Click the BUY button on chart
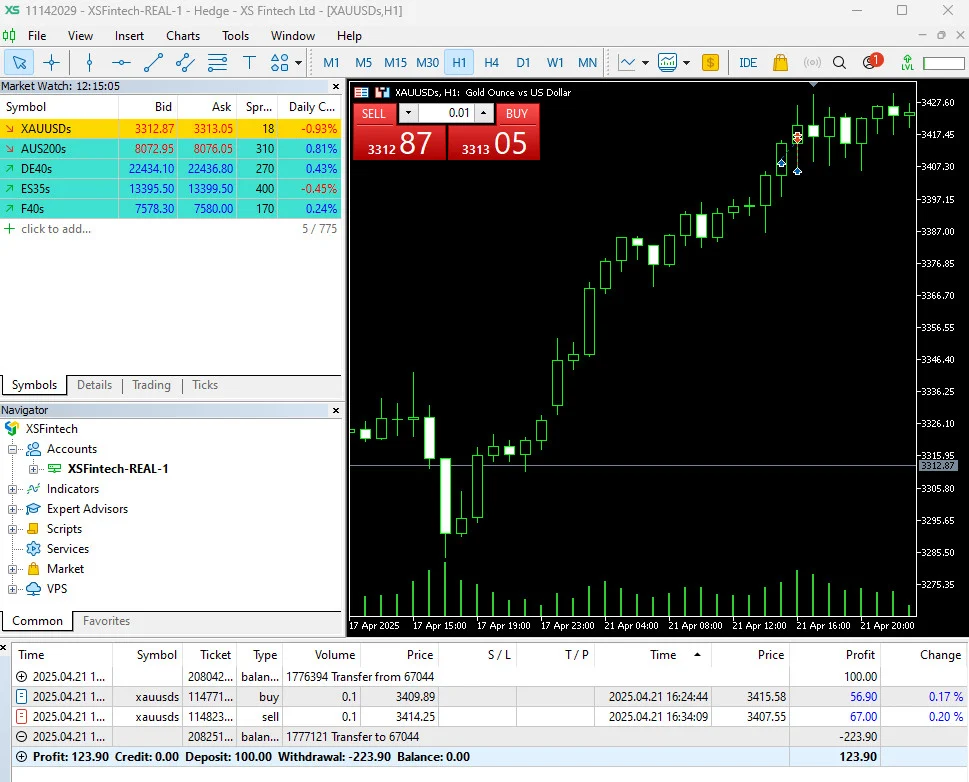This screenshot has width=969, height=782. click(x=493, y=132)
